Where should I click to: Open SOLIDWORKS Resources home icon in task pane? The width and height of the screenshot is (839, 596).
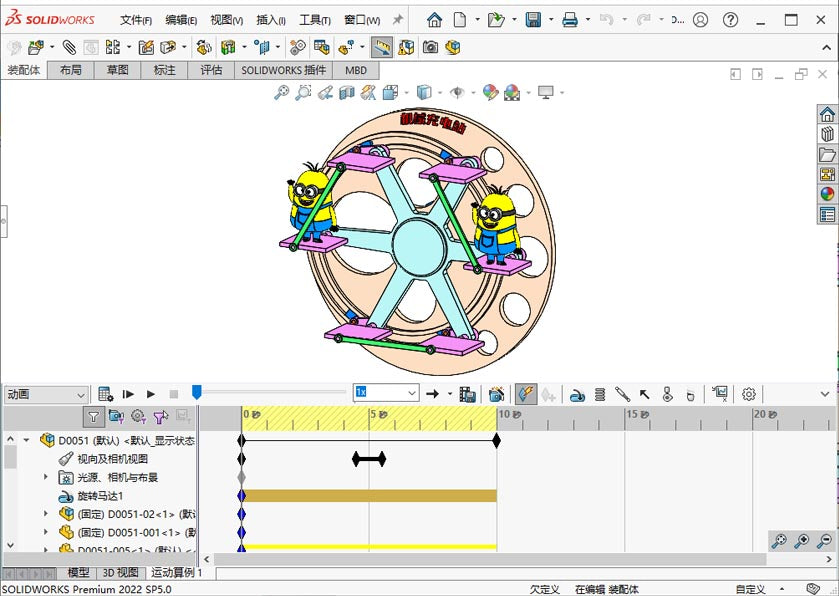click(827, 114)
